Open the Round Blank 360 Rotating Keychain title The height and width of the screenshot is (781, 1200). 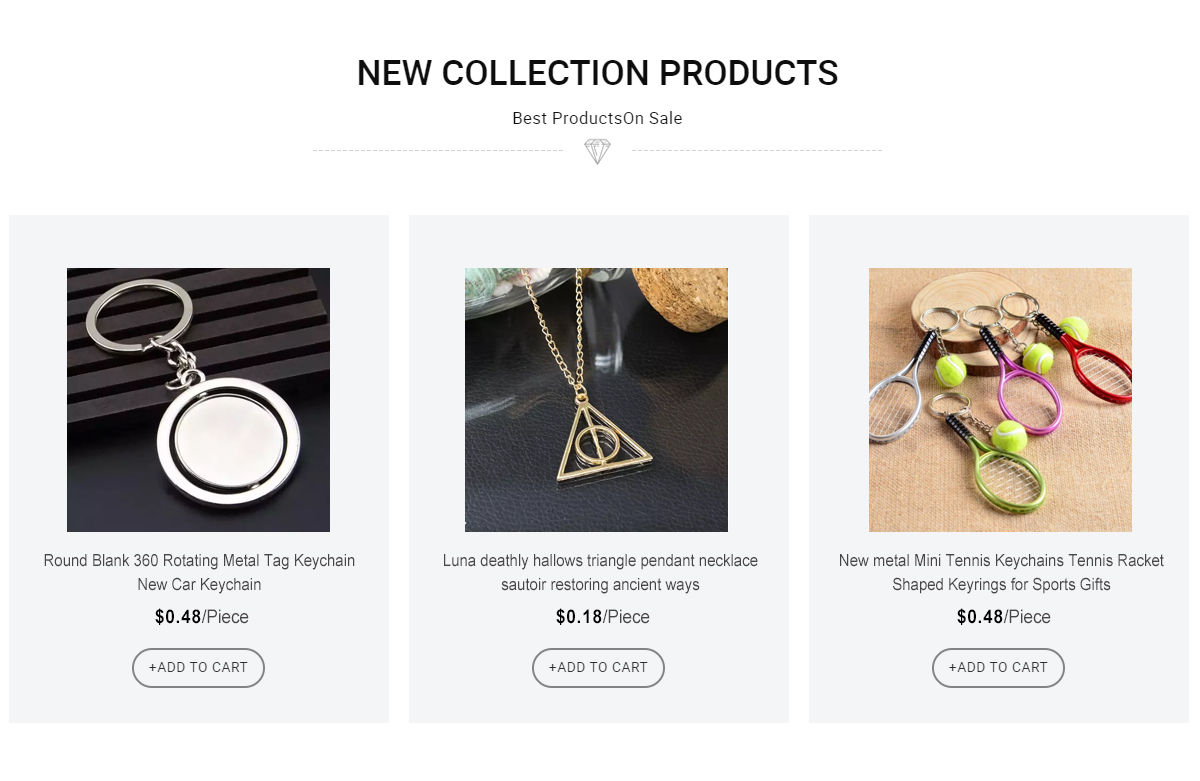[x=199, y=572]
